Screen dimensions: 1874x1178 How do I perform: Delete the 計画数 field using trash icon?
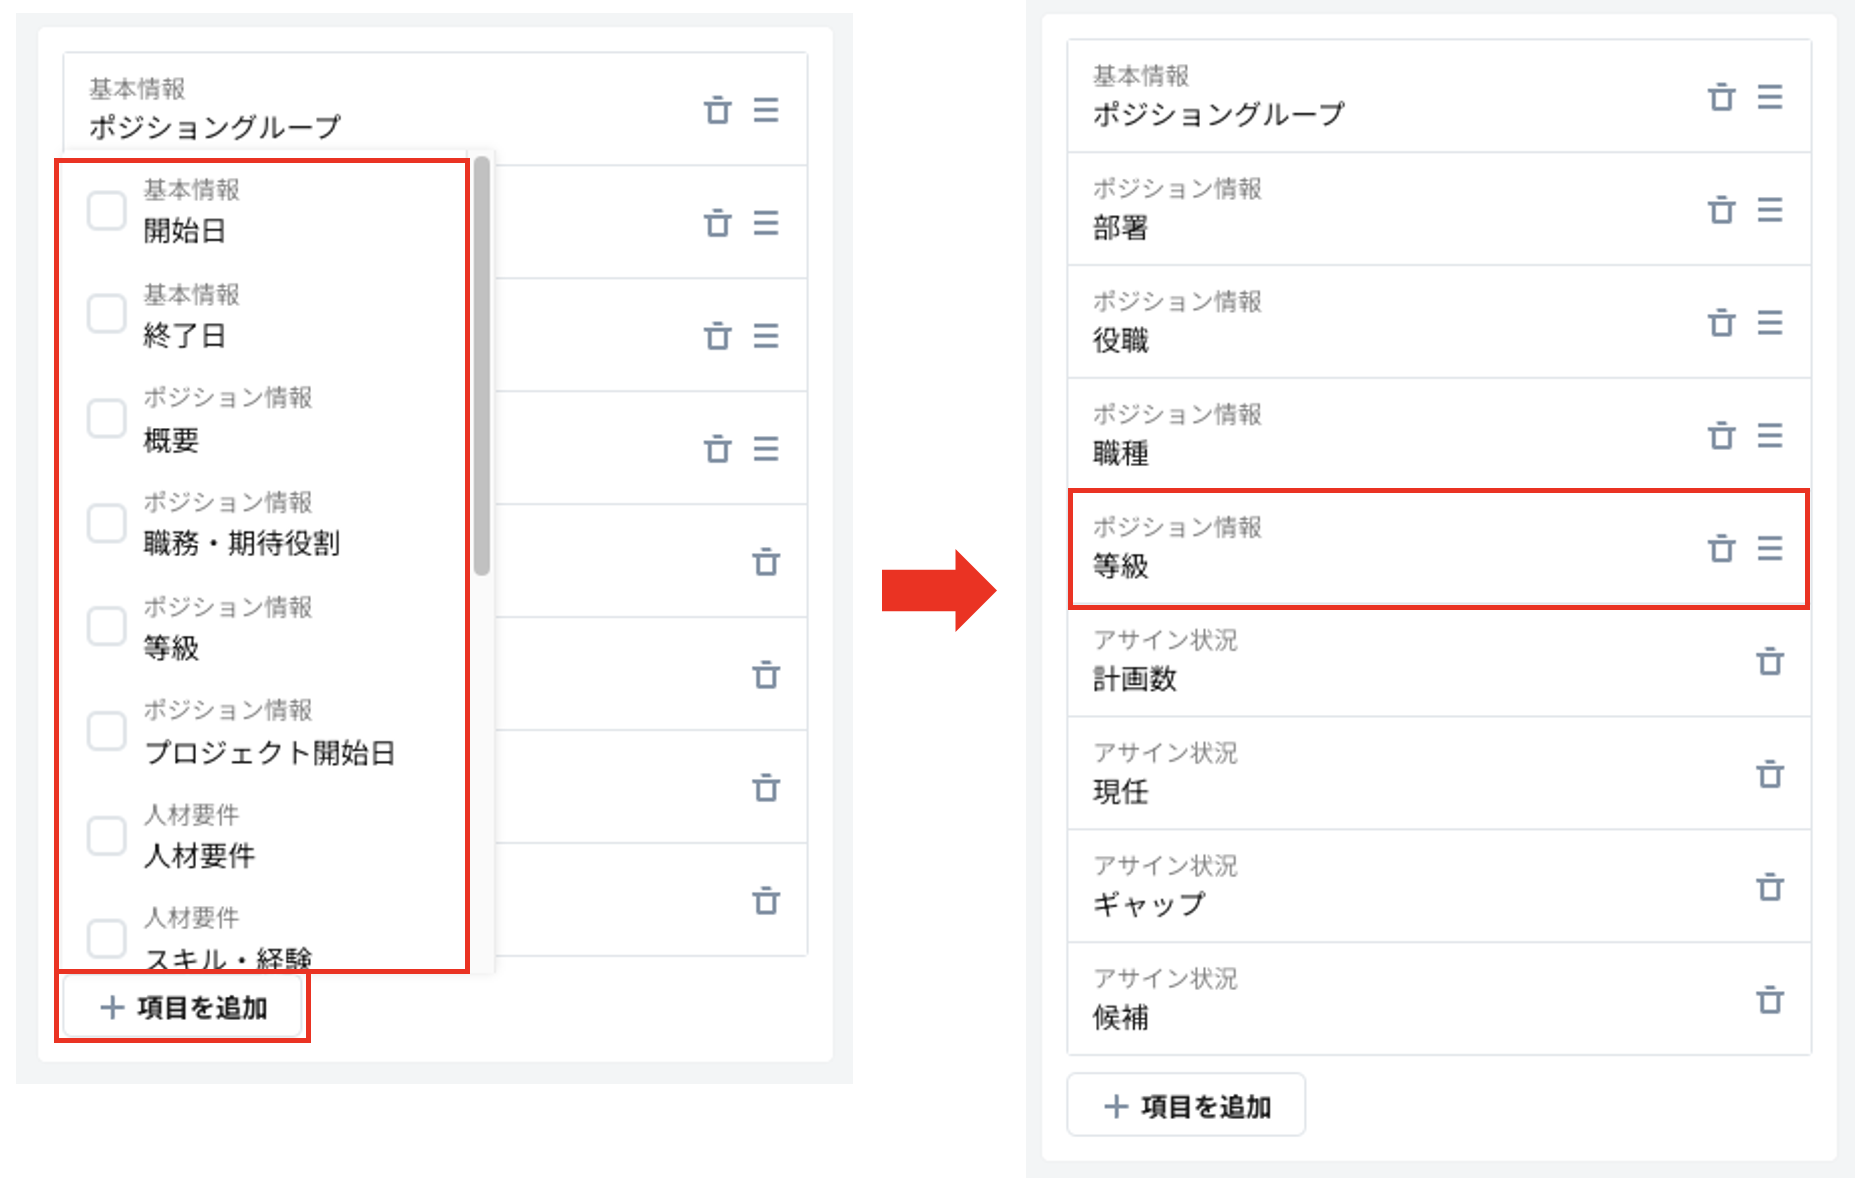click(1769, 662)
